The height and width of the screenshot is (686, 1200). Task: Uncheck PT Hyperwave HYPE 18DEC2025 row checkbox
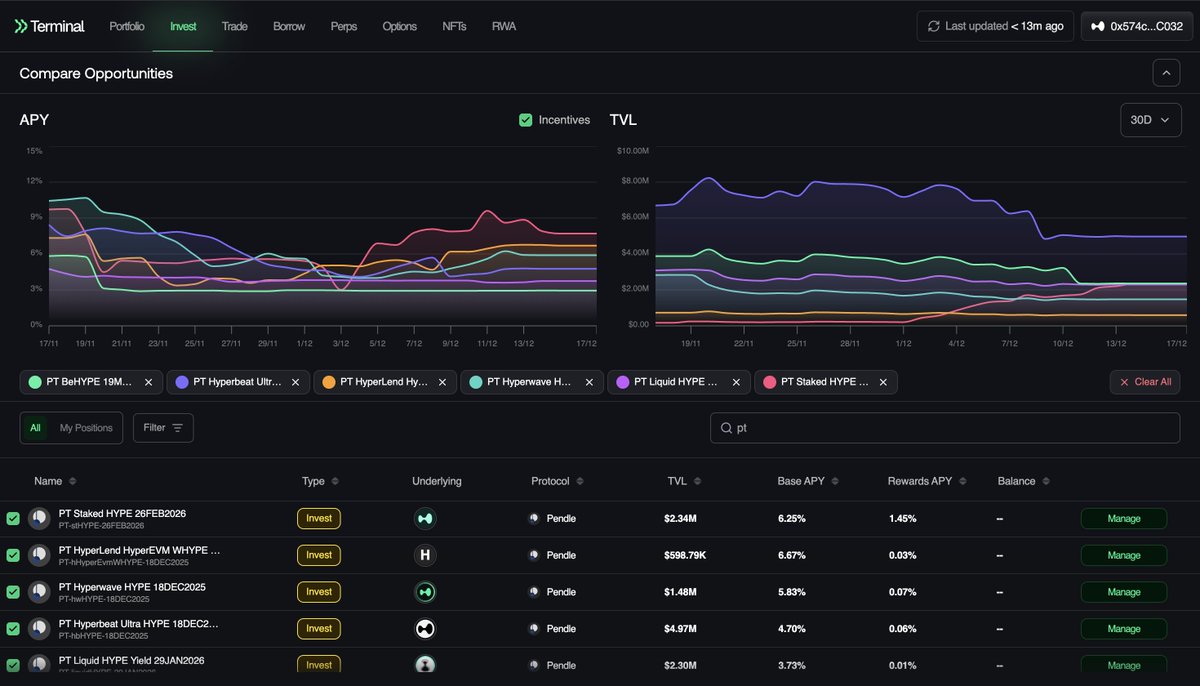pyautogui.click(x=13, y=592)
